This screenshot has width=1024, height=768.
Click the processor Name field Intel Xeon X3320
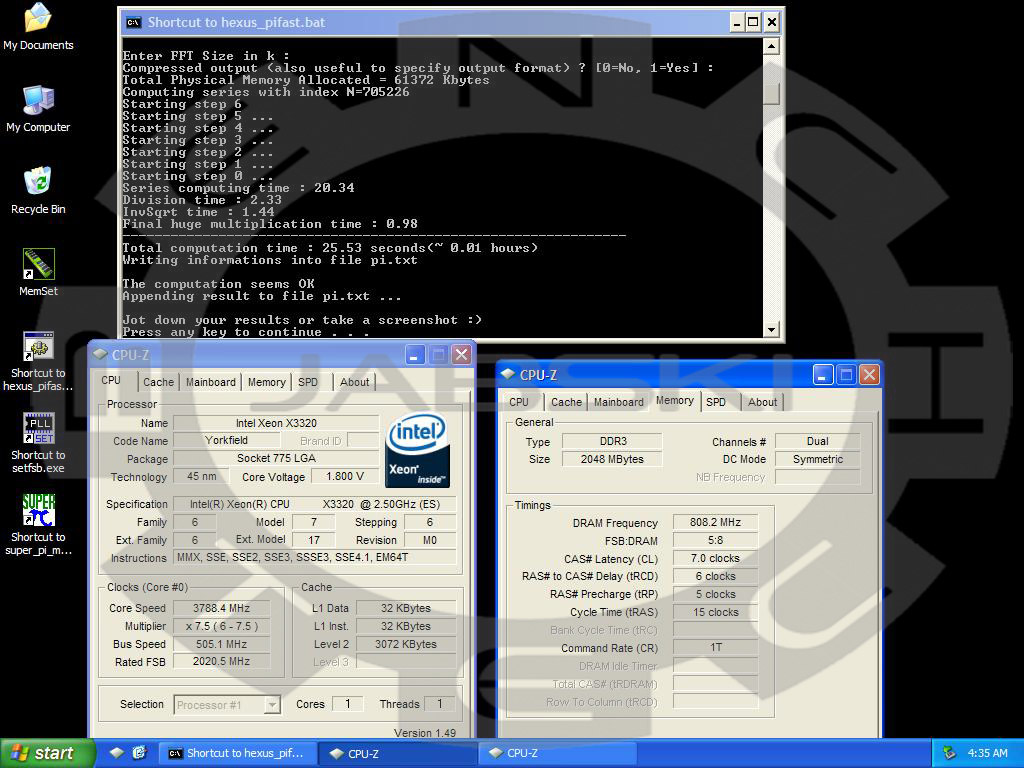click(x=276, y=423)
